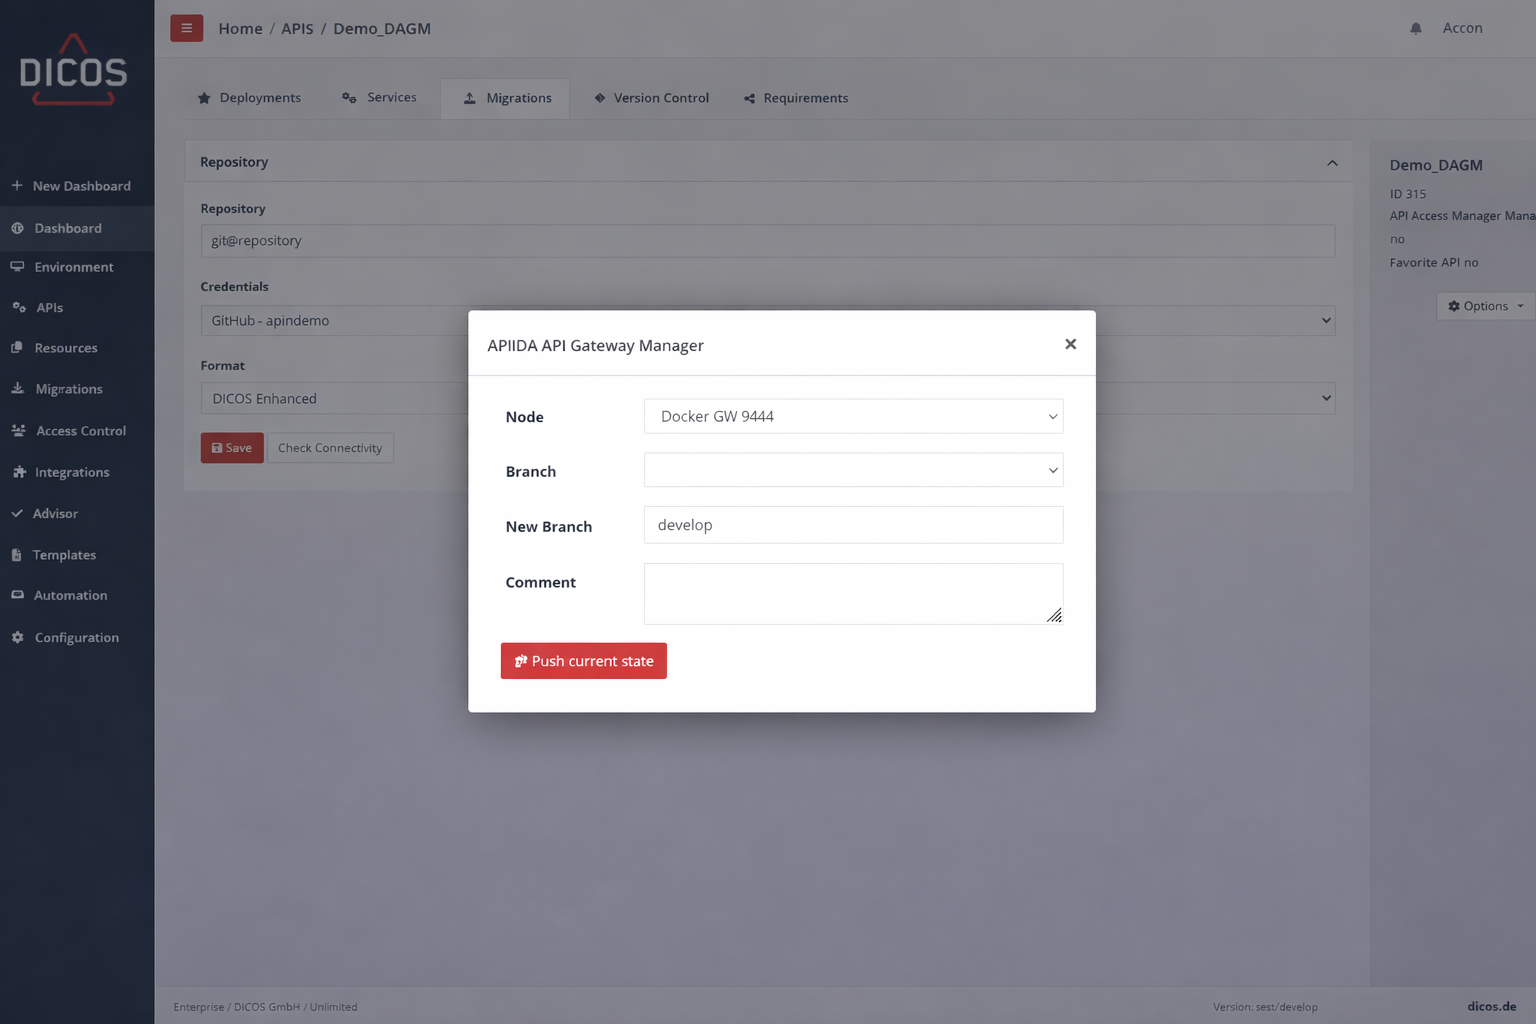Screen dimensions: 1536x1024
Task: Open Advisor in the sidebar
Action: [55, 513]
